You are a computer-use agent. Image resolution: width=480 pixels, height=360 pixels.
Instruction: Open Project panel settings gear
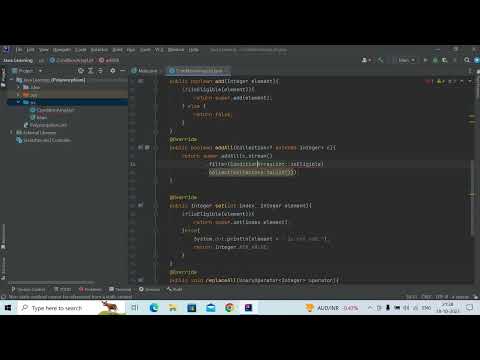[x=113, y=71]
